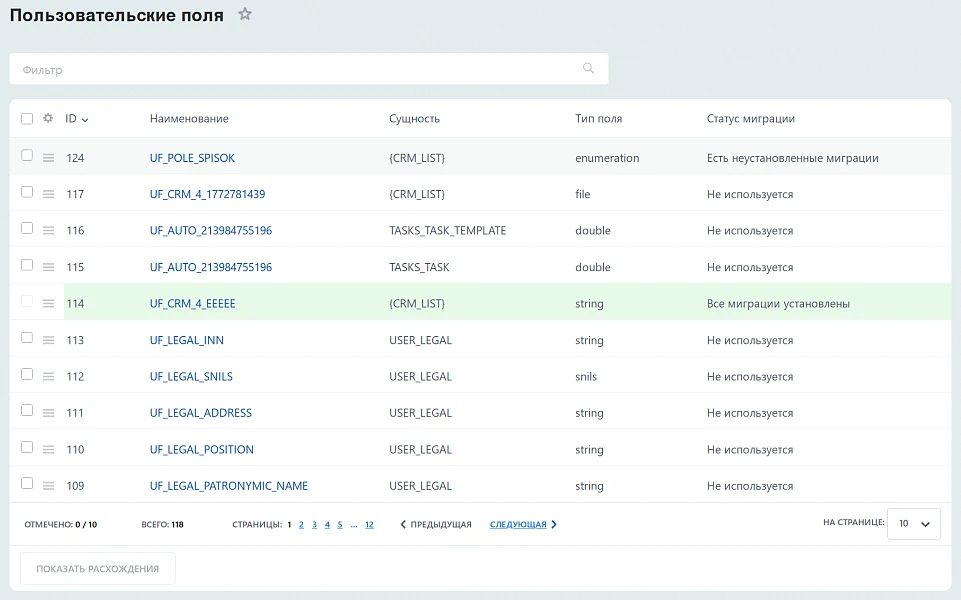Viewport: 961px width, 600px height.
Task: Open UF_AUTO_213984755196 link in row 115
Action: 211,267
